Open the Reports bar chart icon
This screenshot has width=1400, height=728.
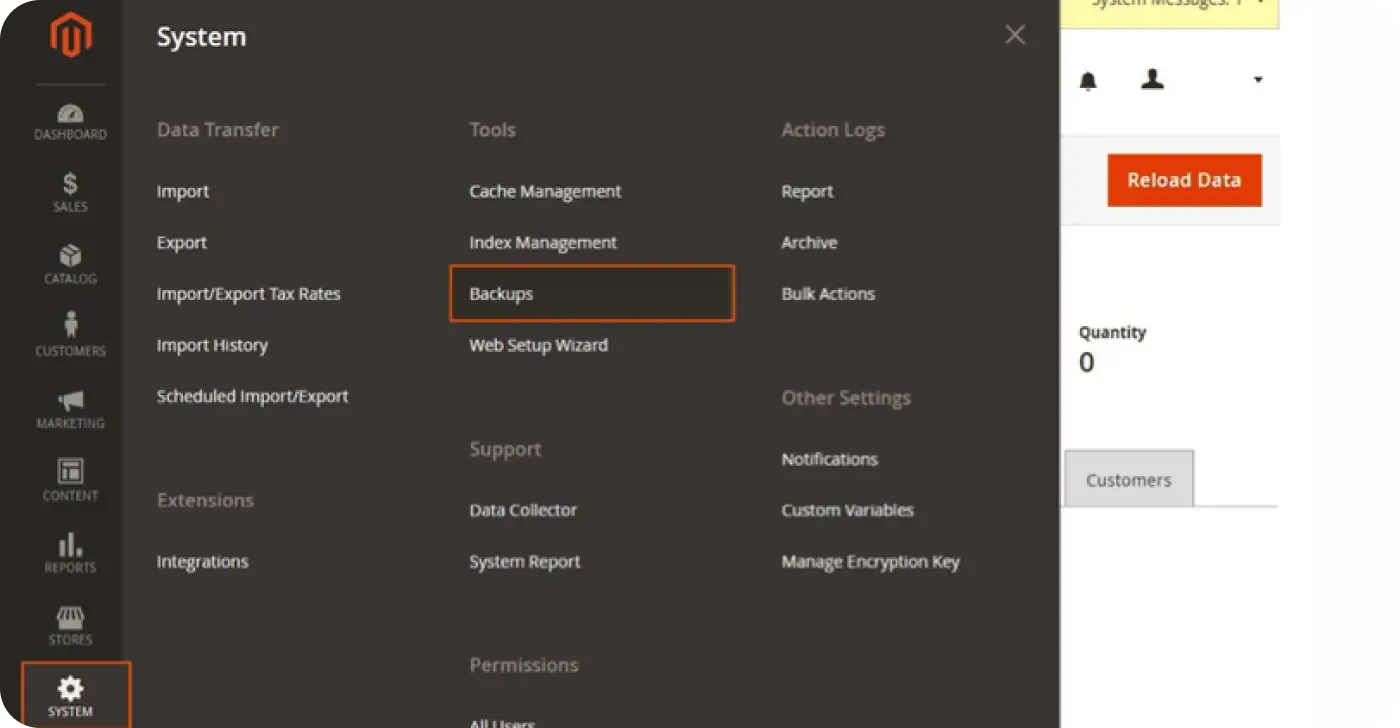[70, 545]
